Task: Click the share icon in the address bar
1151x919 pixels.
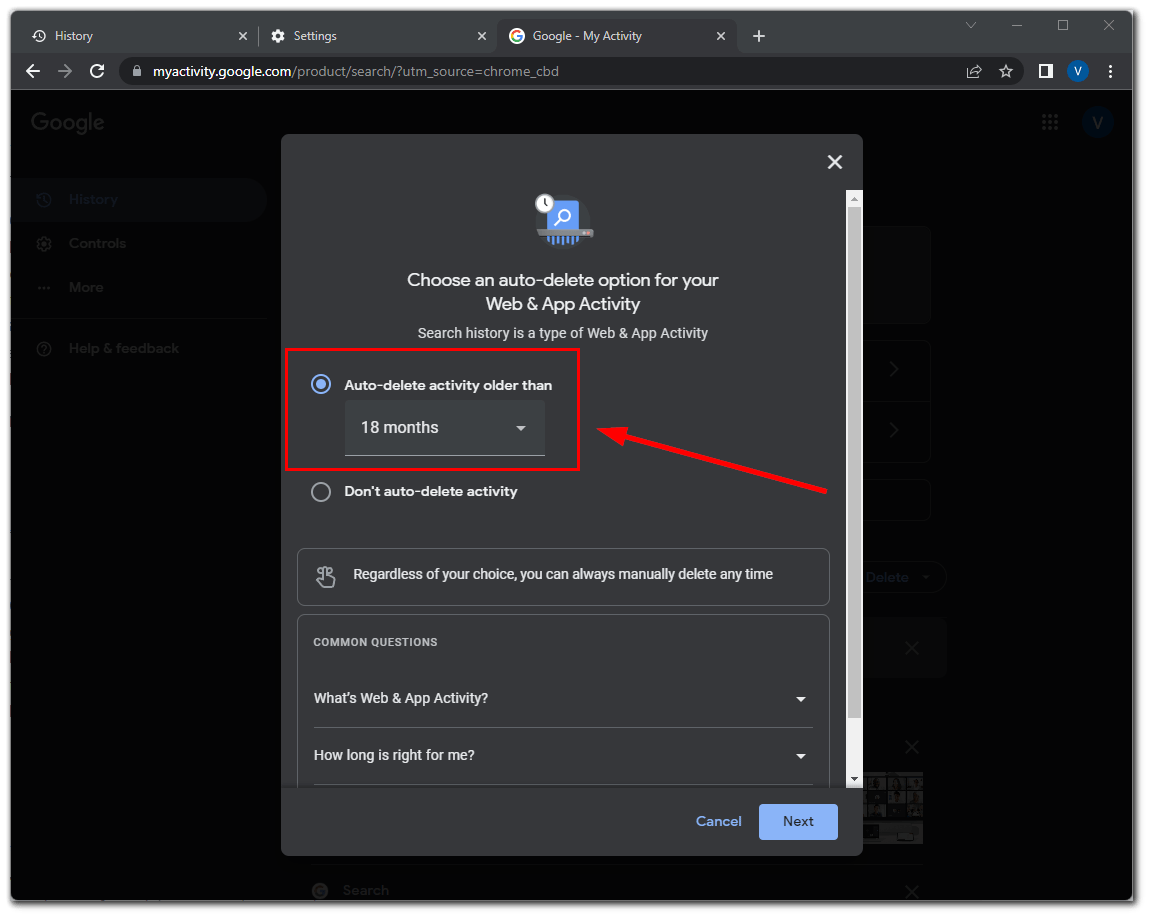Action: (x=974, y=71)
